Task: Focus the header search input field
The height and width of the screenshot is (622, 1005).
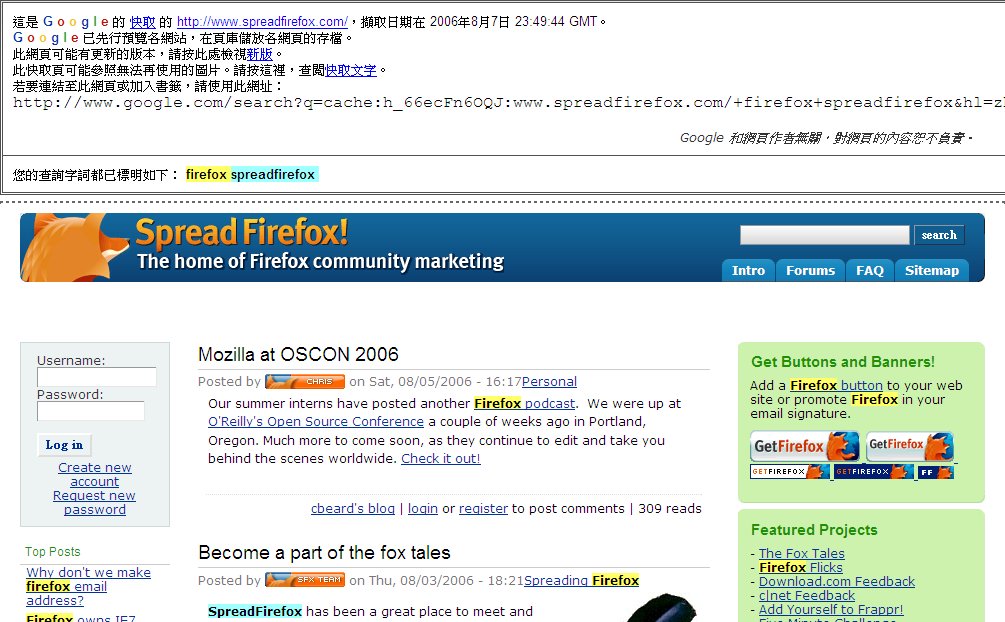Action: (x=824, y=235)
